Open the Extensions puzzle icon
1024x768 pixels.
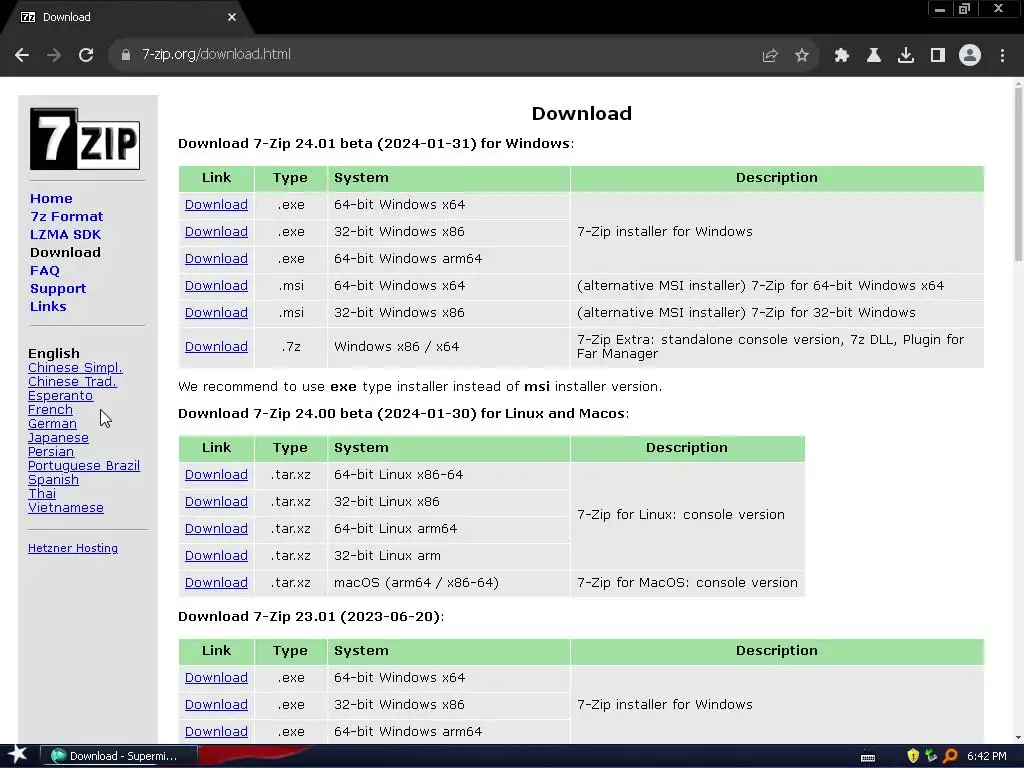click(x=842, y=56)
